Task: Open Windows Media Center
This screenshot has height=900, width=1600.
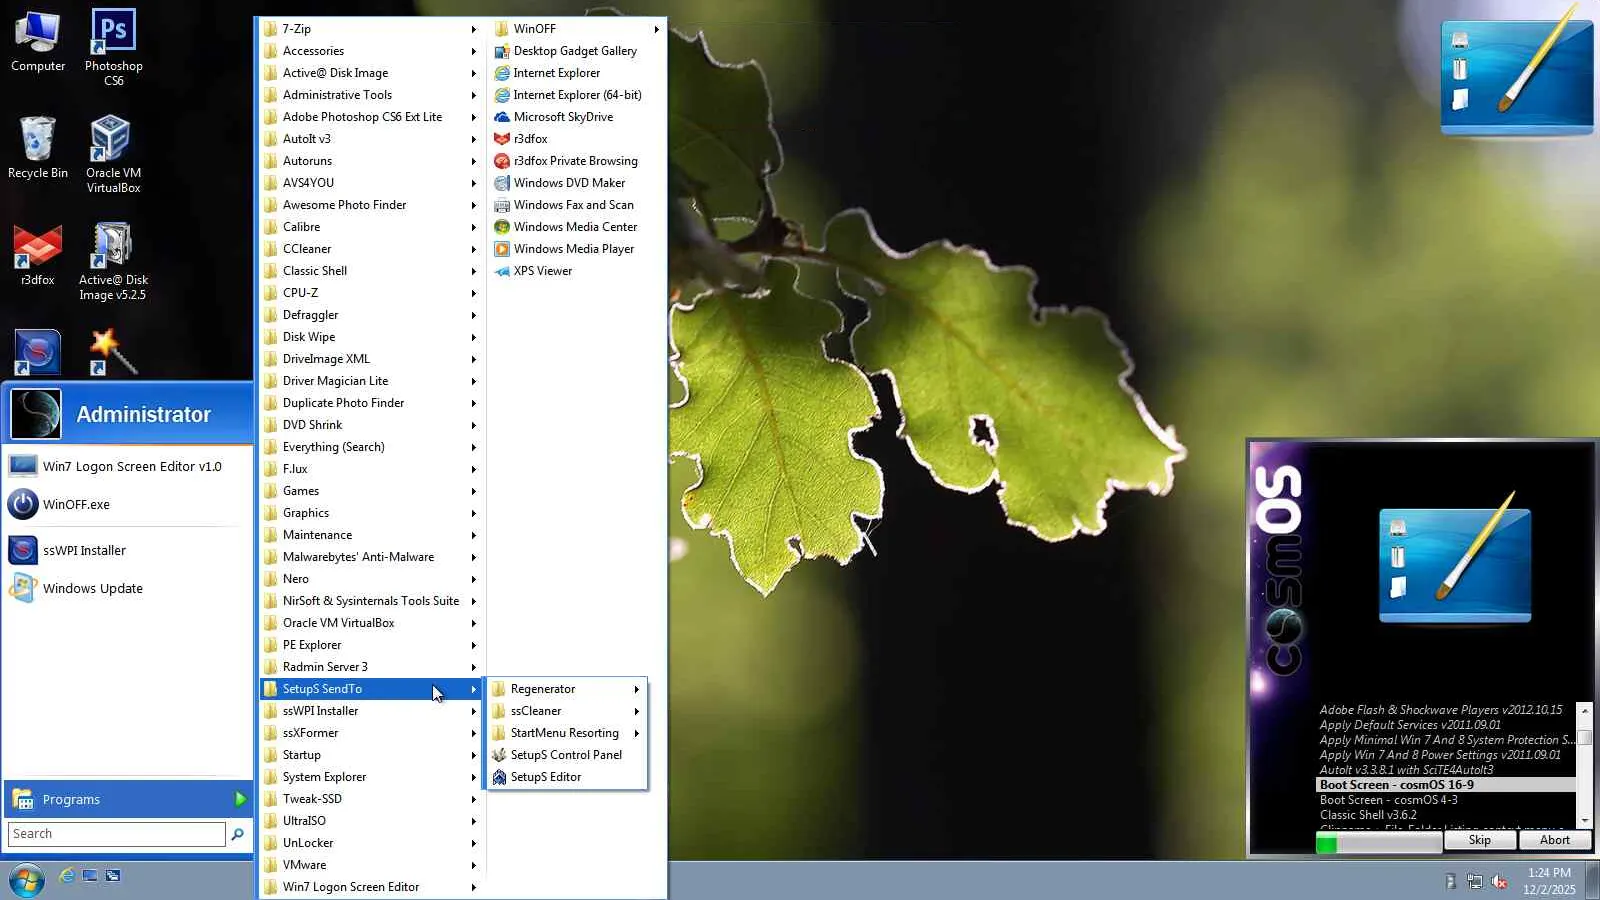Action: [x=575, y=227]
